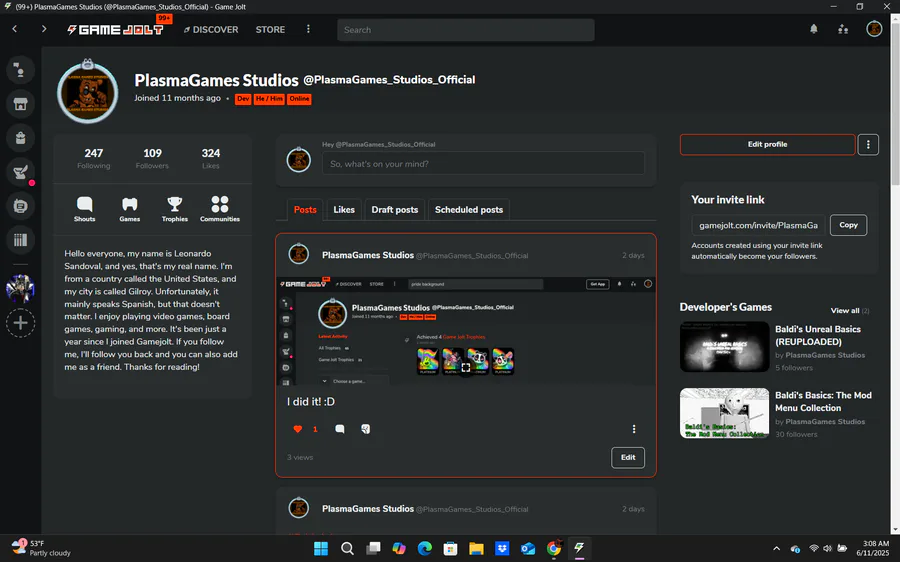900x562 pixels.
Task: Select the Posts tab
Action: point(305,210)
